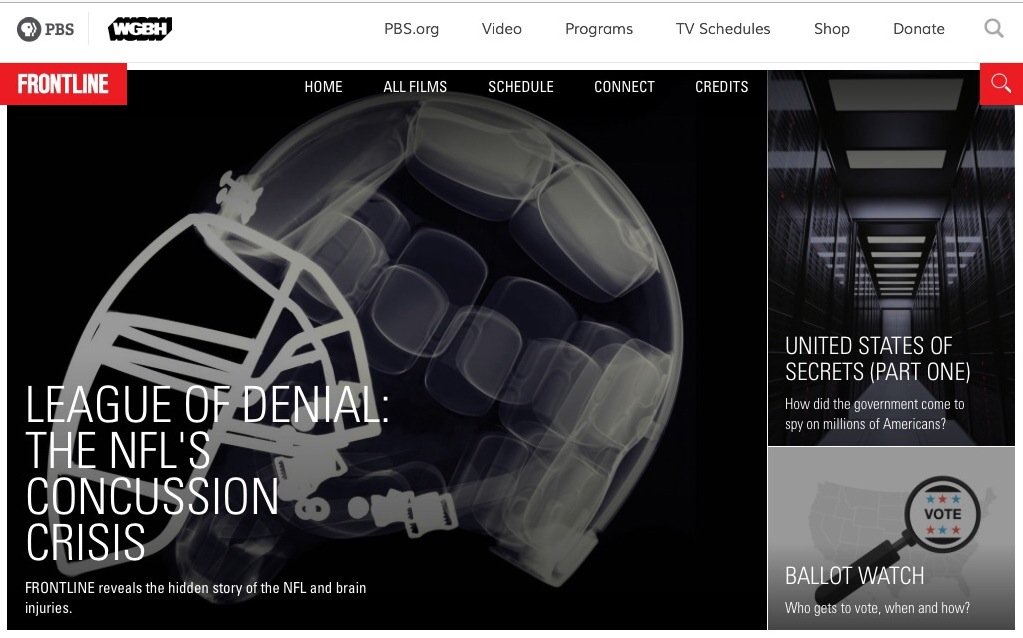Open League of Denial headline
Viewport: 1023px width, 638px height.
206,472
